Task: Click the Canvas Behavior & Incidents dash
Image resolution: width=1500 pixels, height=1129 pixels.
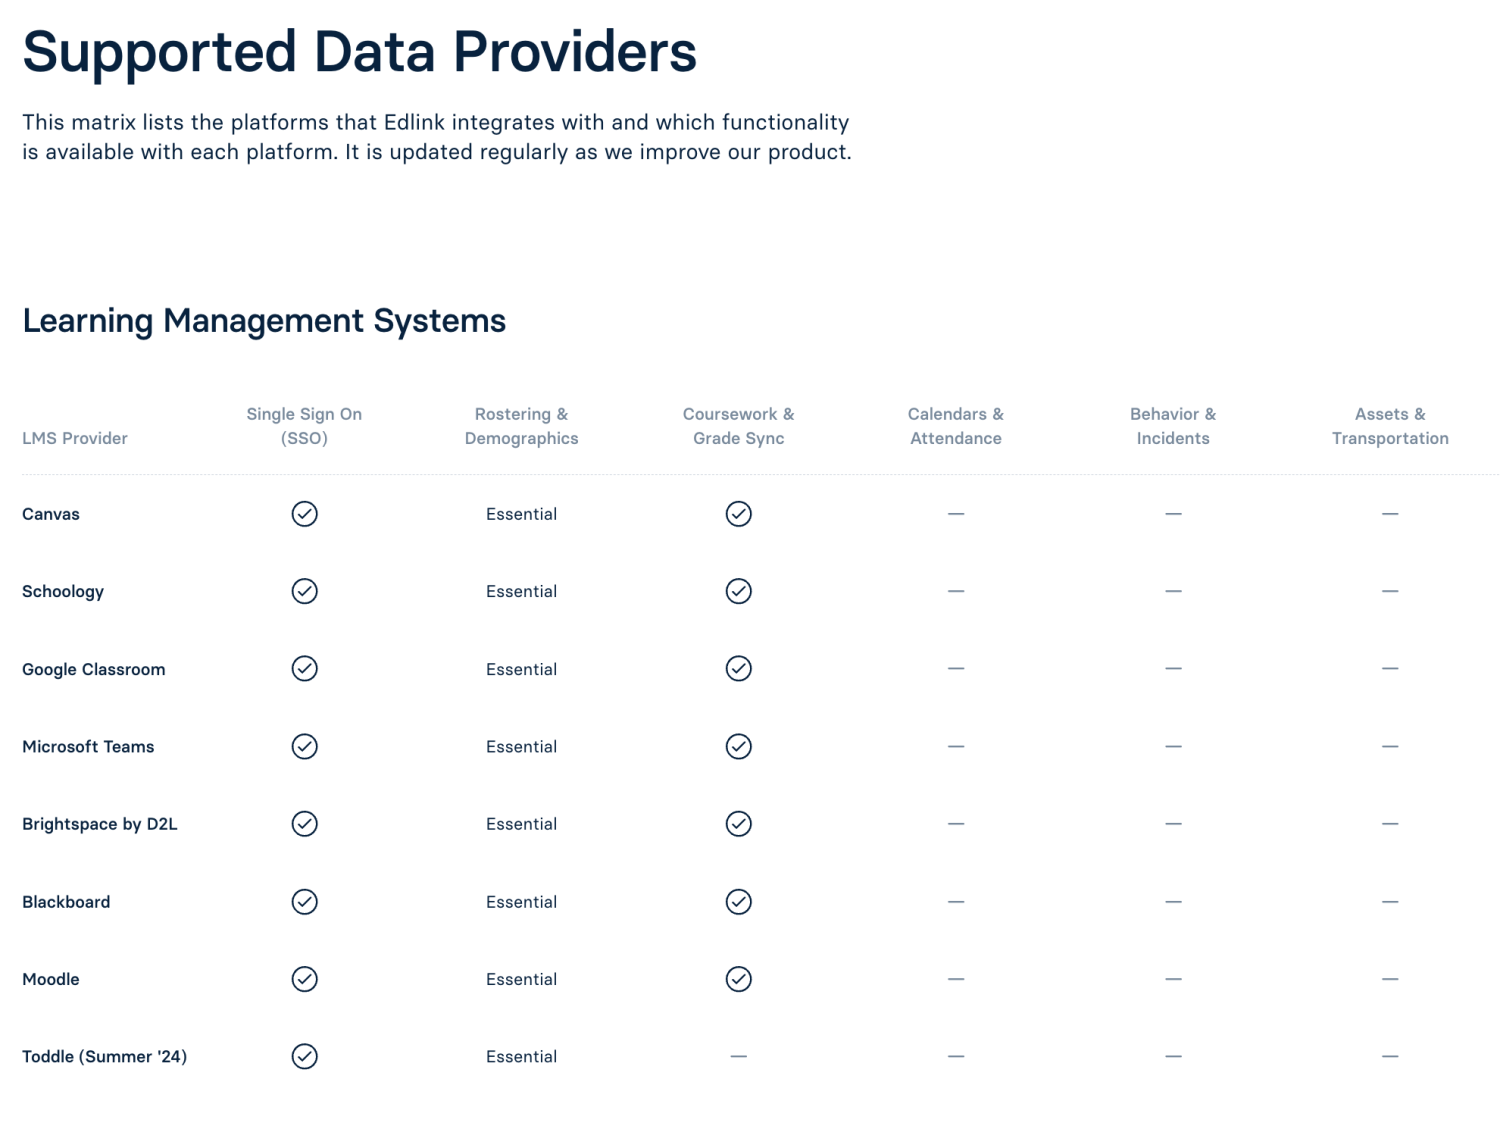Action: [x=1173, y=514]
